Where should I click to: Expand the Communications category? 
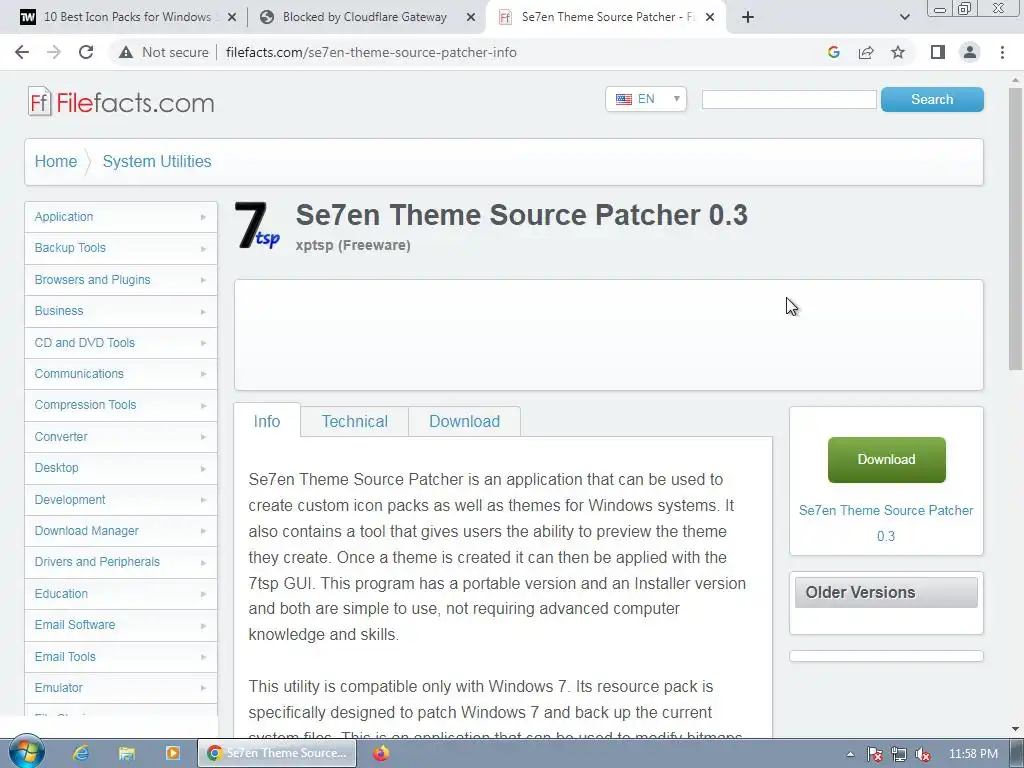(x=121, y=374)
